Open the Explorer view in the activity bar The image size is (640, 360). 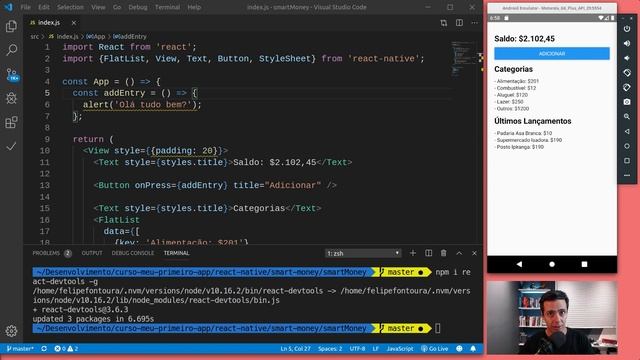(x=11, y=27)
